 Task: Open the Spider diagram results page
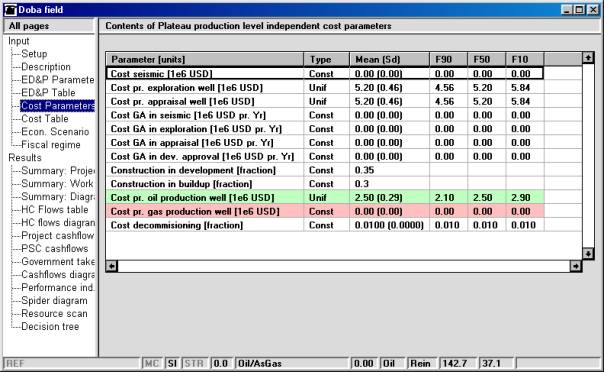54,301
